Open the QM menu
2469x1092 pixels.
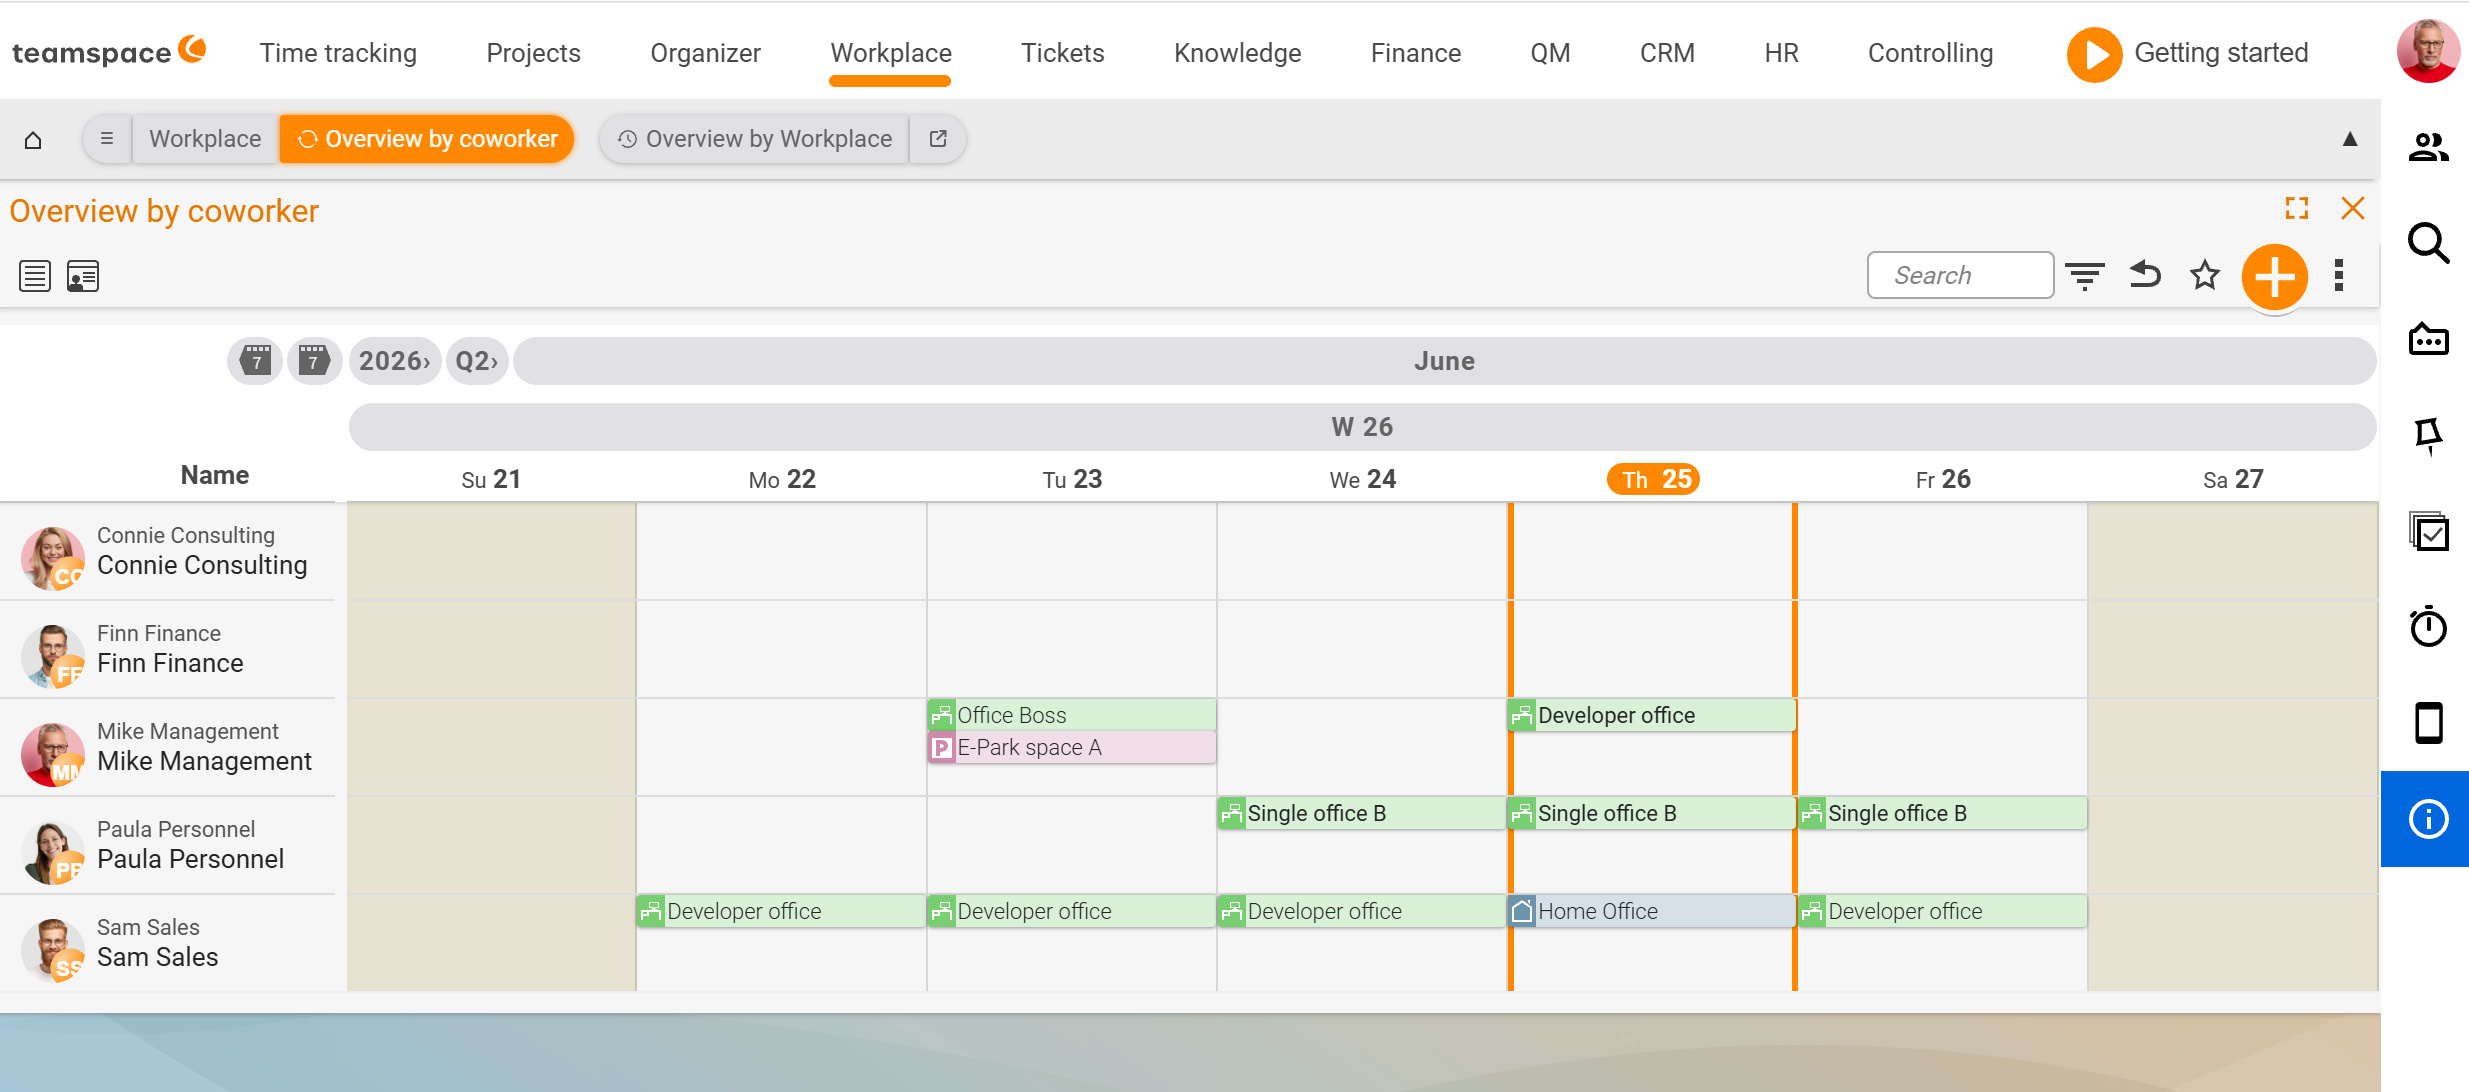click(x=1550, y=53)
